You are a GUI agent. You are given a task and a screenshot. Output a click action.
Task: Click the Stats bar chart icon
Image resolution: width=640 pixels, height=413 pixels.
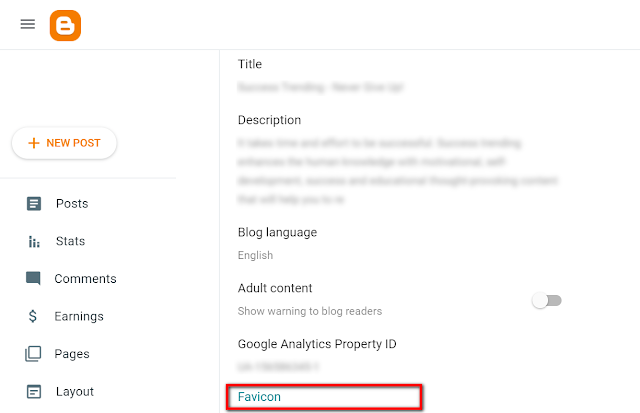(x=34, y=241)
